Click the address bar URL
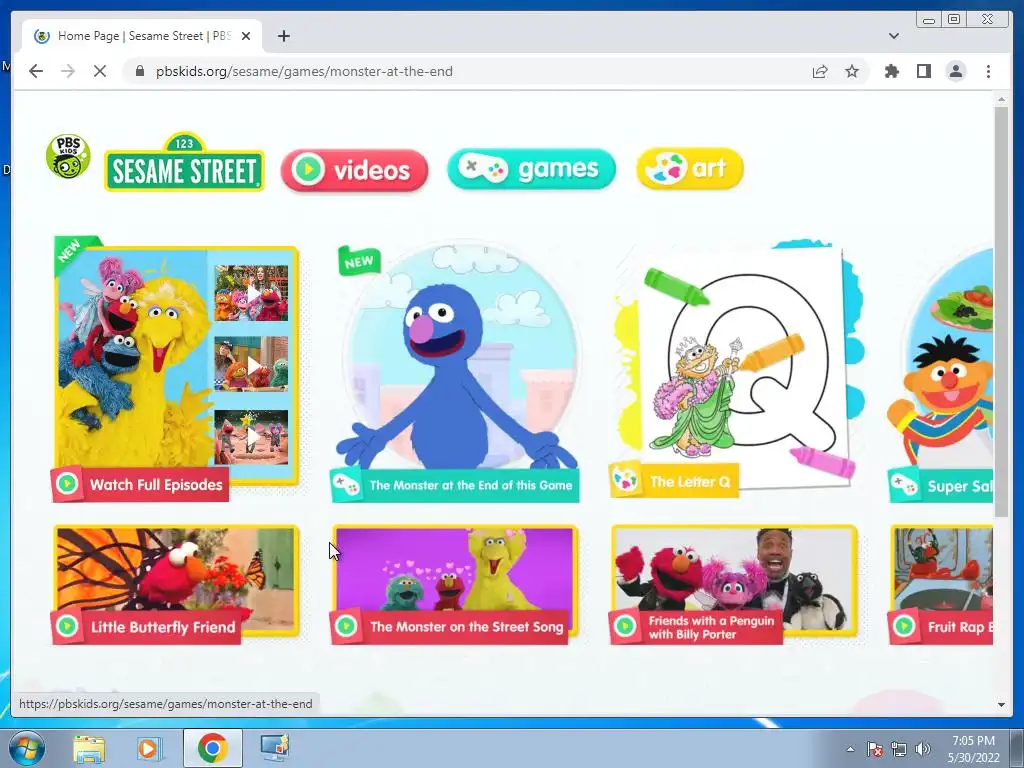This screenshot has height=768, width=1024. 304,71
